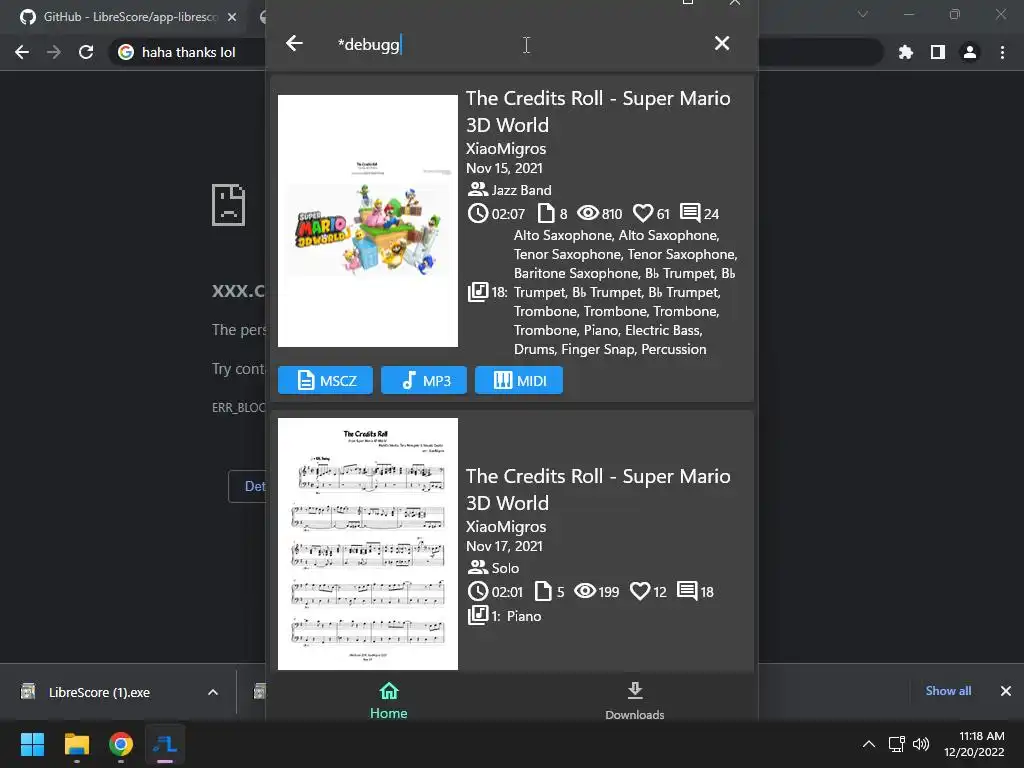Screen dimensions: 1024x768
Task: Open Chrome from taskbar
Action: 121,744
